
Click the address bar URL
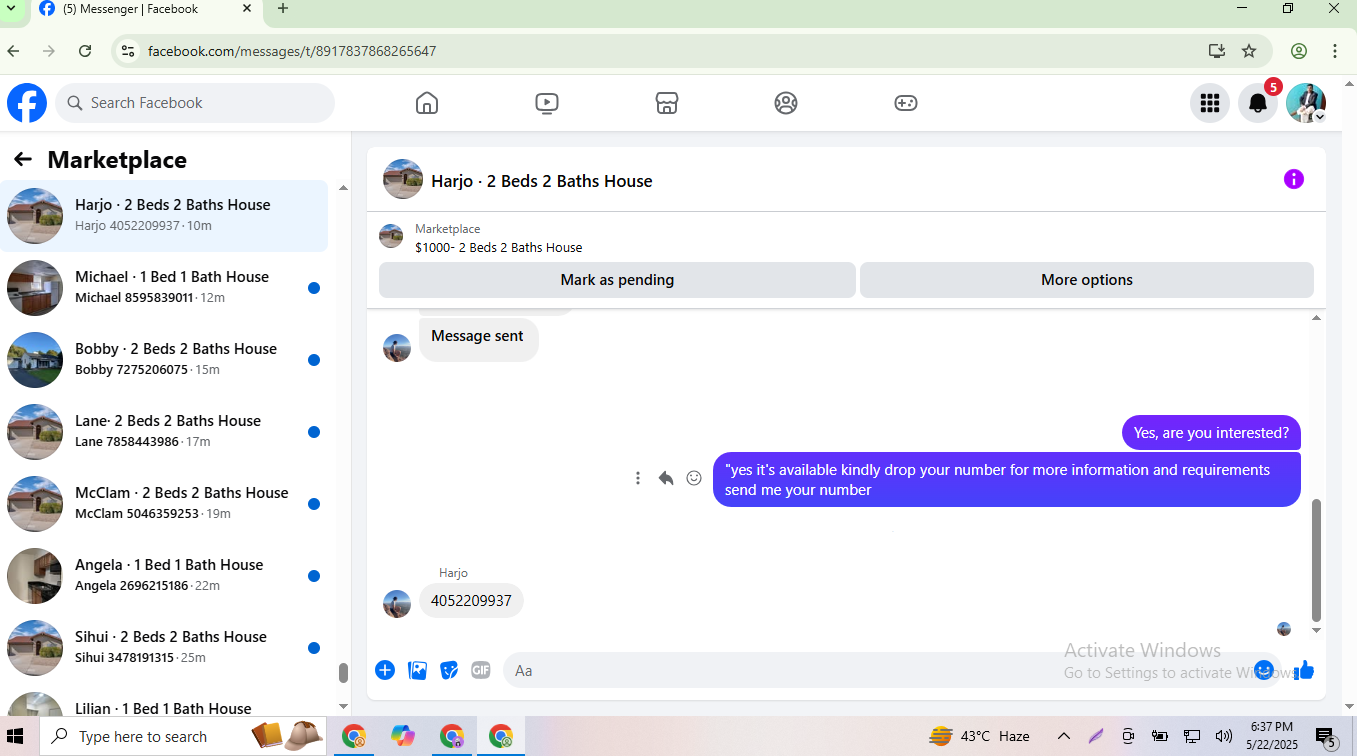[292, 51]
